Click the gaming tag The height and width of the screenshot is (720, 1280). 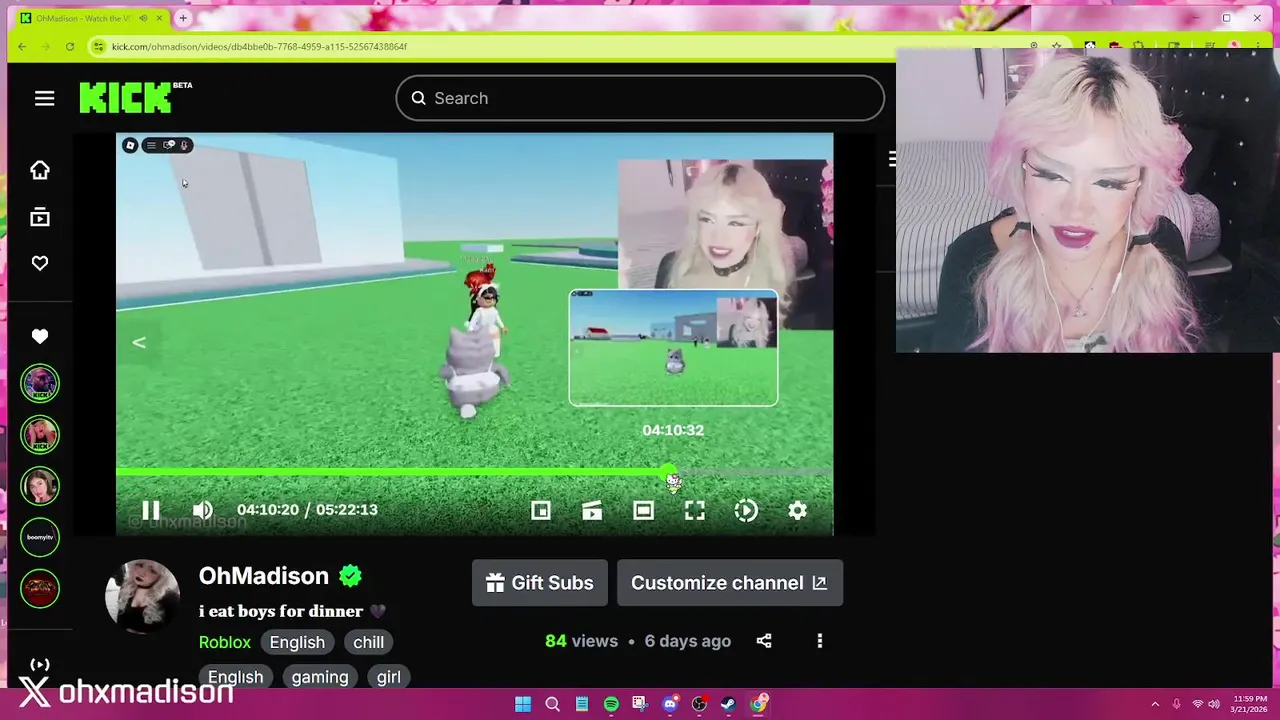[320, 677]
